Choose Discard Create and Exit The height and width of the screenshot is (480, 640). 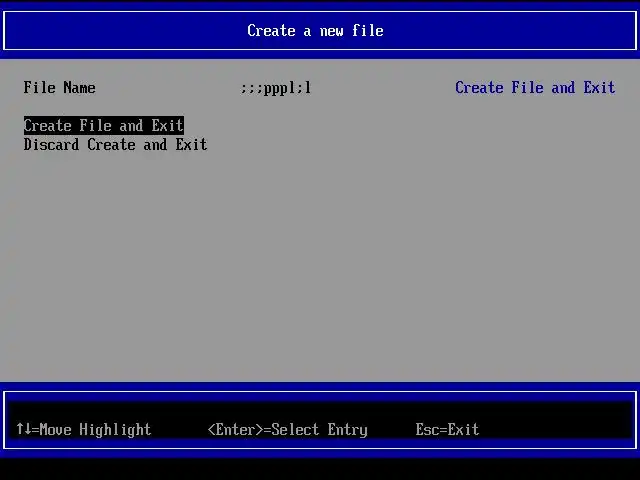[116, 144]
